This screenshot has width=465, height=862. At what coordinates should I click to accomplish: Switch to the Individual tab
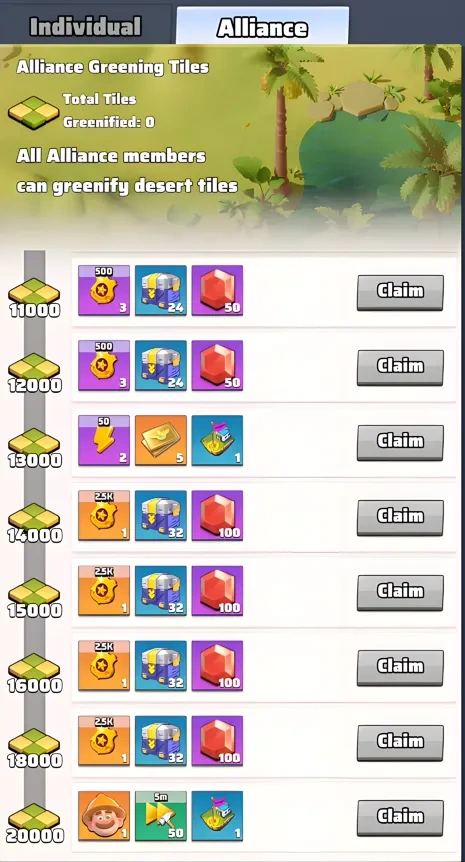tap(85, 26)
